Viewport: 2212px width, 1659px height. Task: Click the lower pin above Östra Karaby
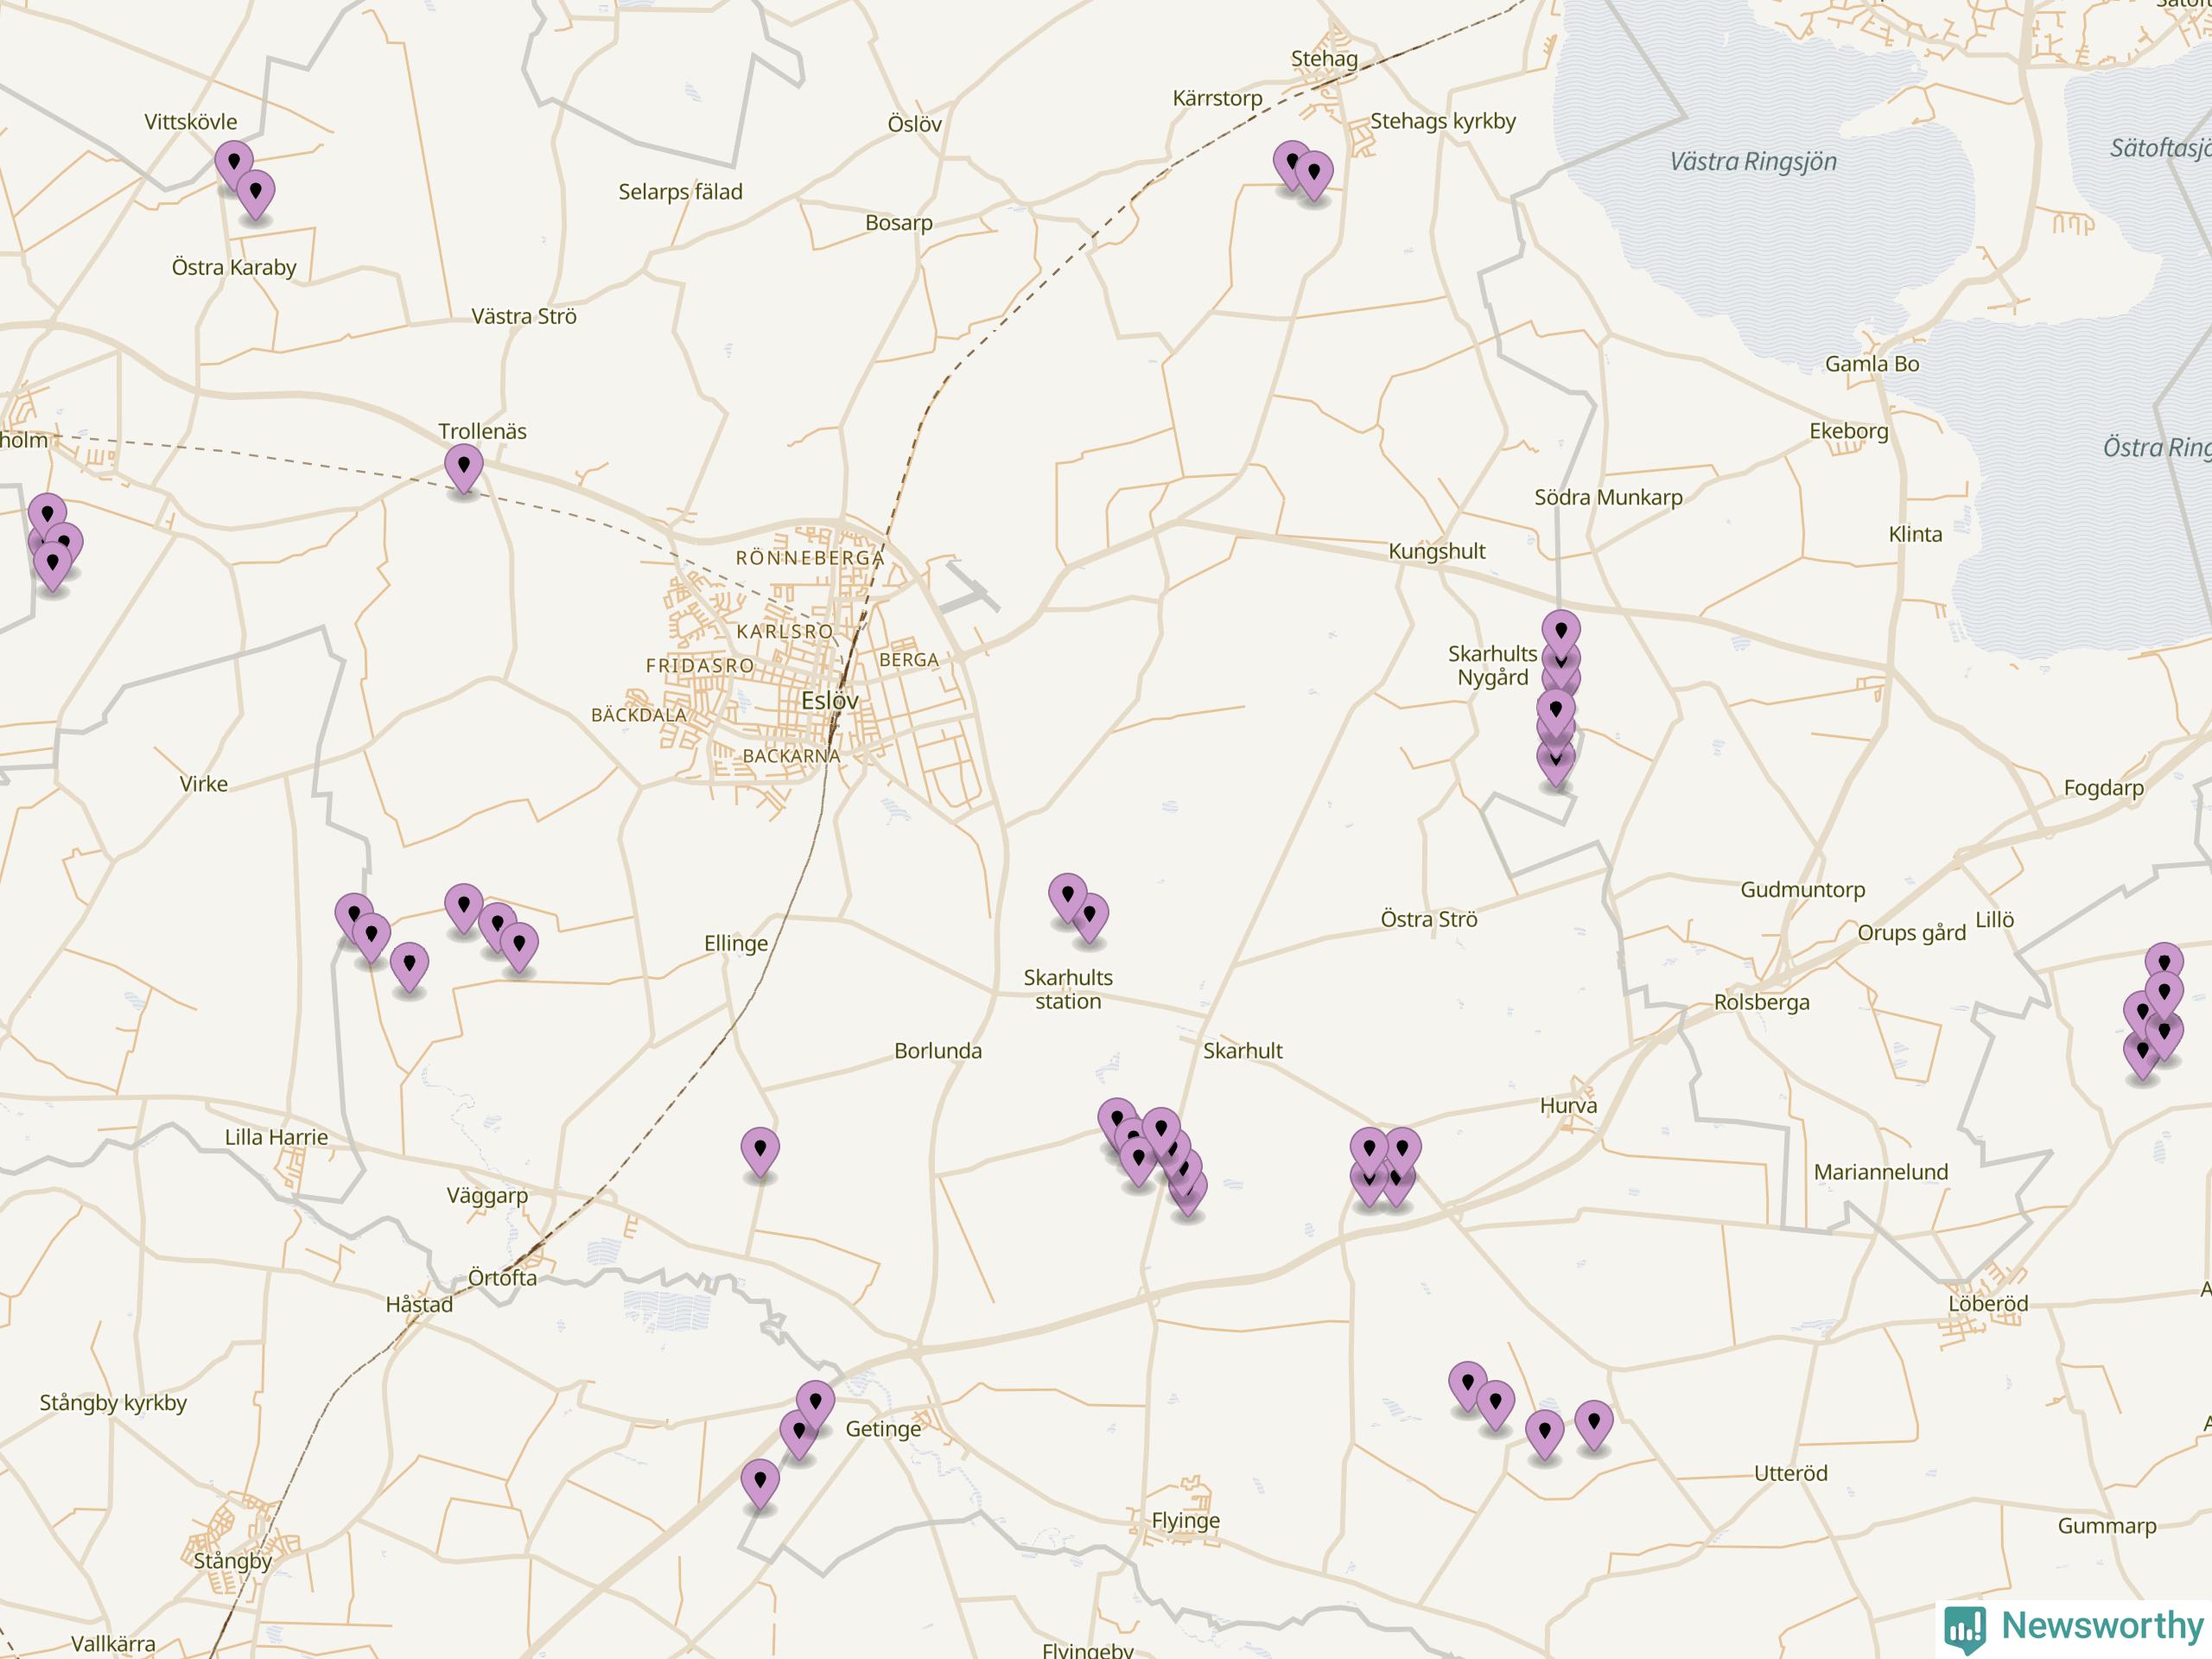(256, 194)
